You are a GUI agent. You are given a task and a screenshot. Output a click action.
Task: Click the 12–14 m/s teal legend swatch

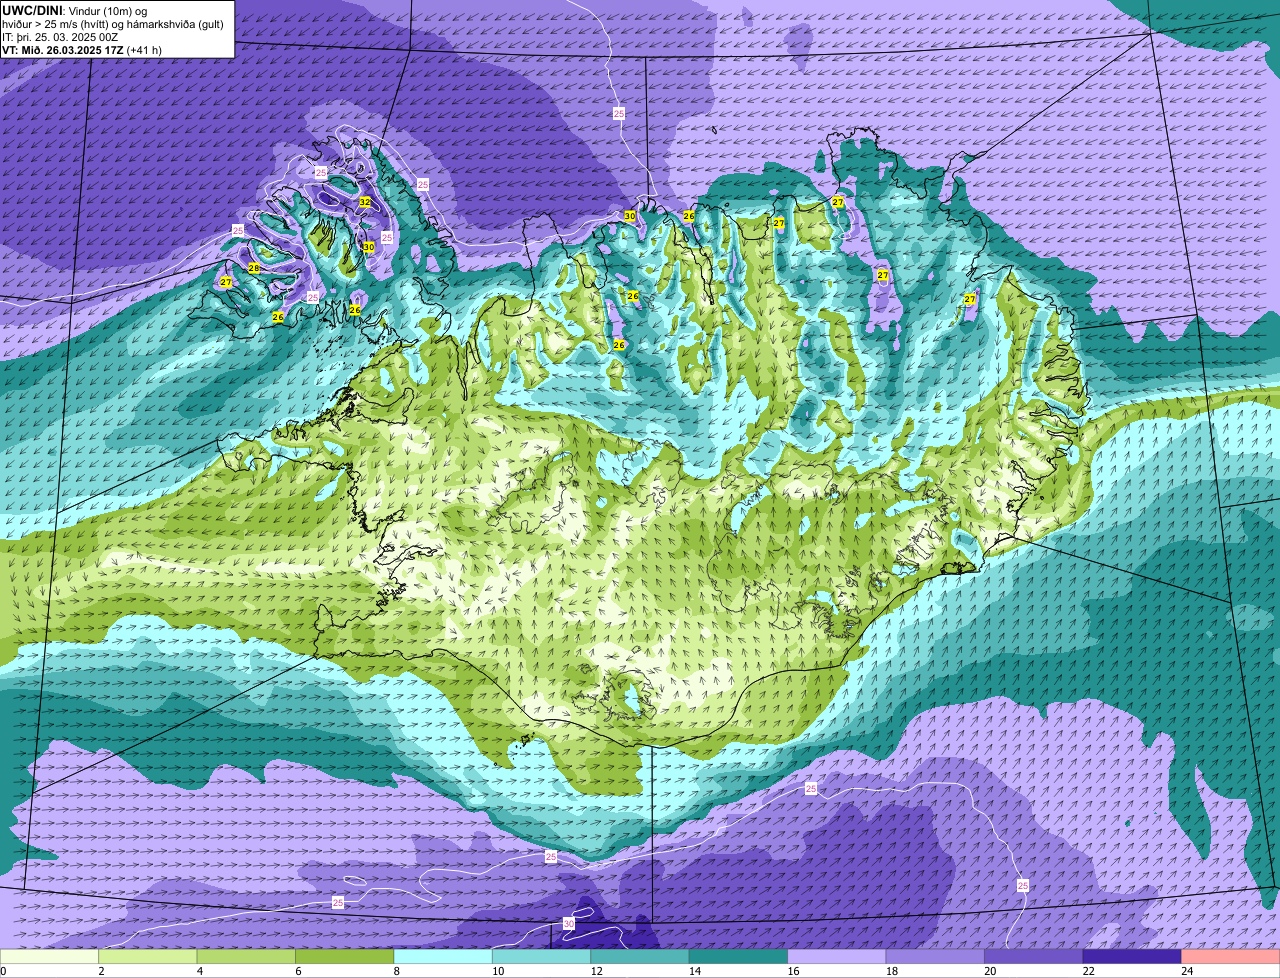click(640, 956)
